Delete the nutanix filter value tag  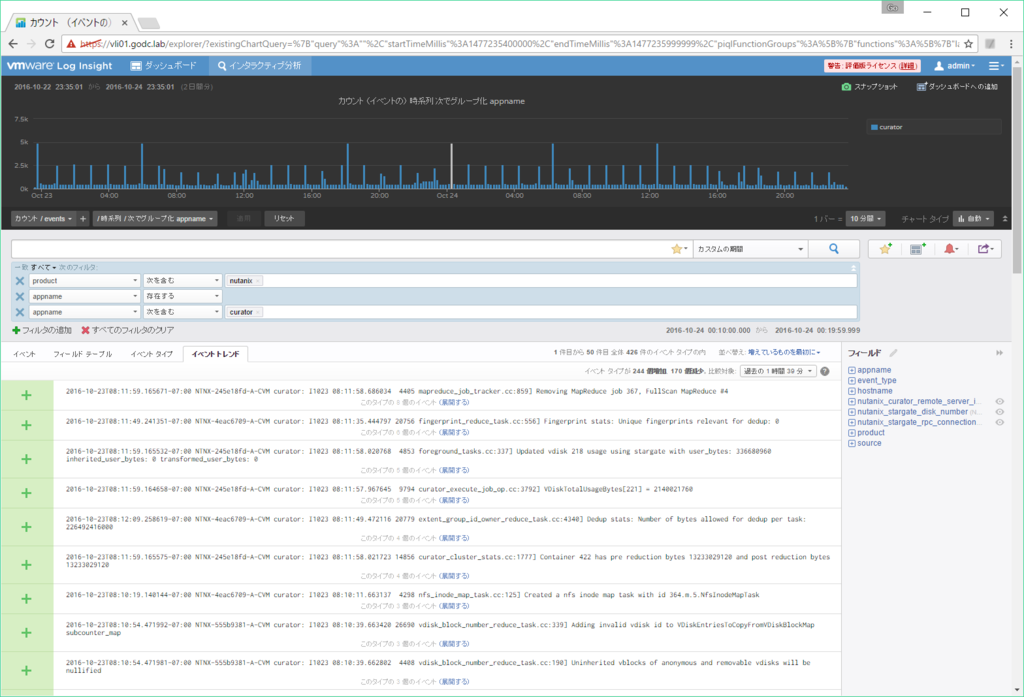[x=258, y=281]
